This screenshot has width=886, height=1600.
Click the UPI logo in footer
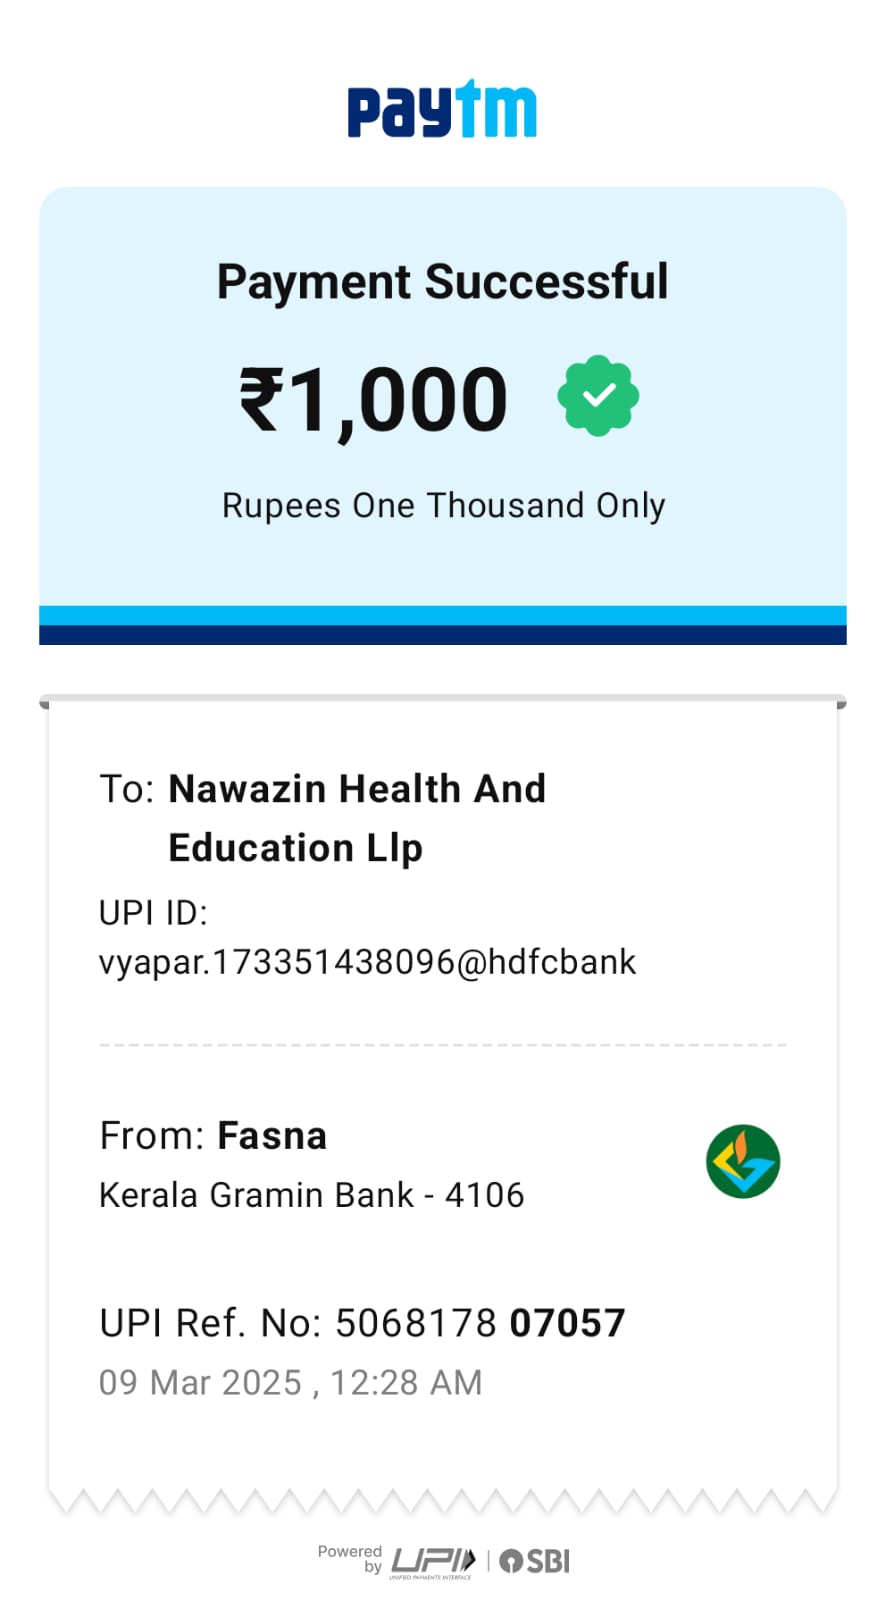pos(433,1561)
